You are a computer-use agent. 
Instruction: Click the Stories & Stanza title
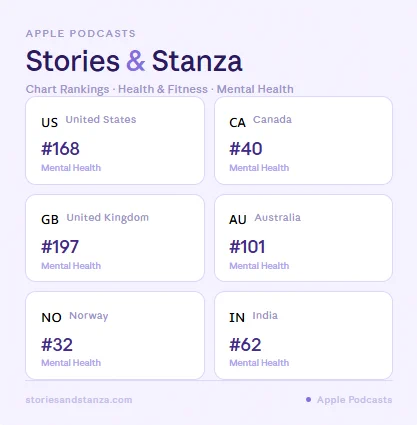point(134,61)
